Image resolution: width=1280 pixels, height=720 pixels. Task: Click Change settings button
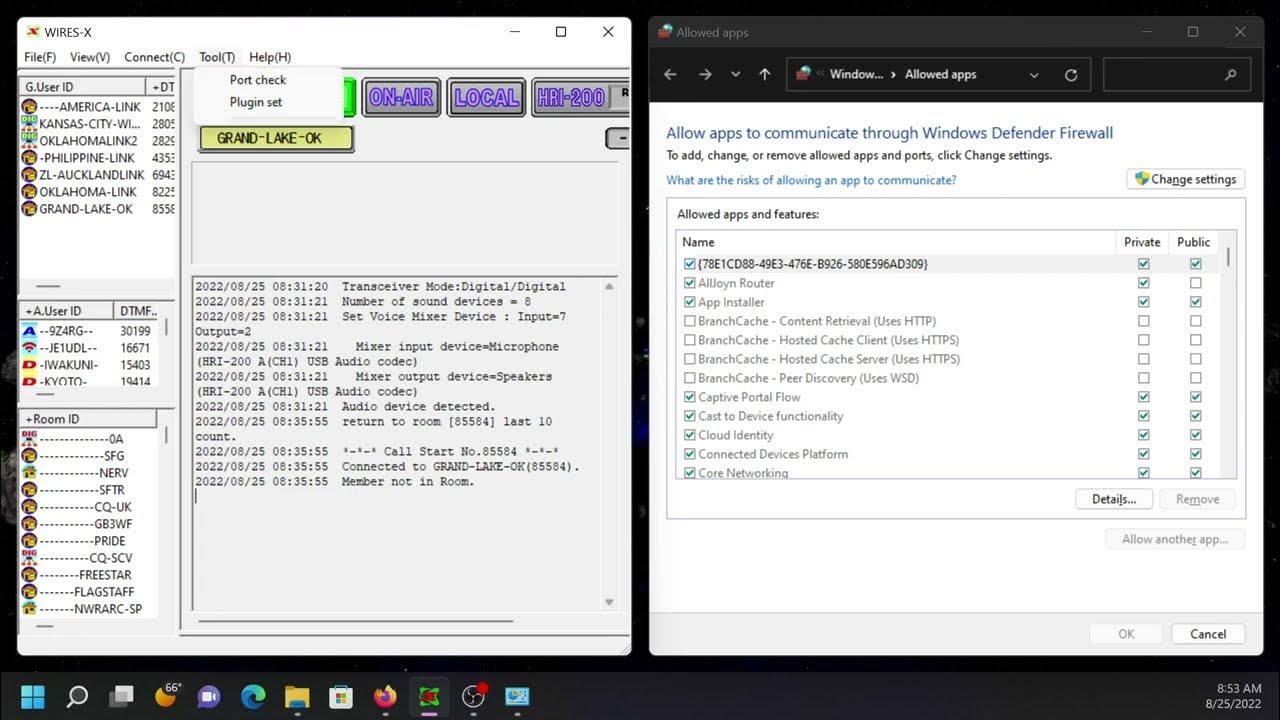(x=1185, y=179)
